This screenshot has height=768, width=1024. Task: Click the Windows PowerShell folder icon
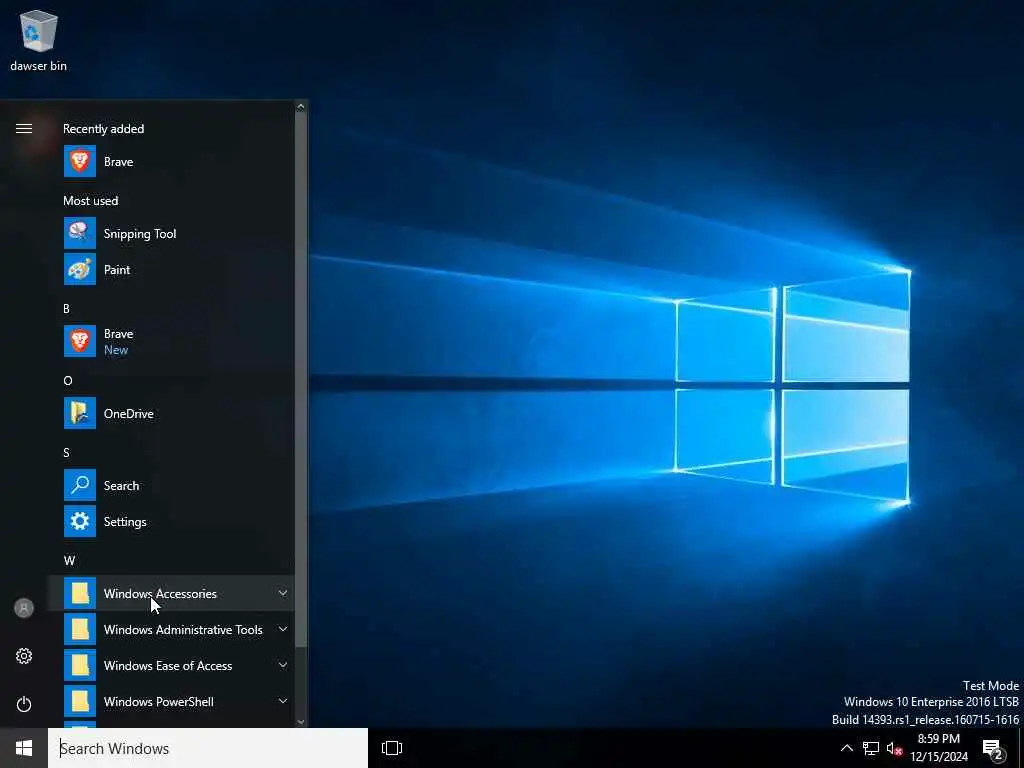pyautogui.click(x=80, y=701)
